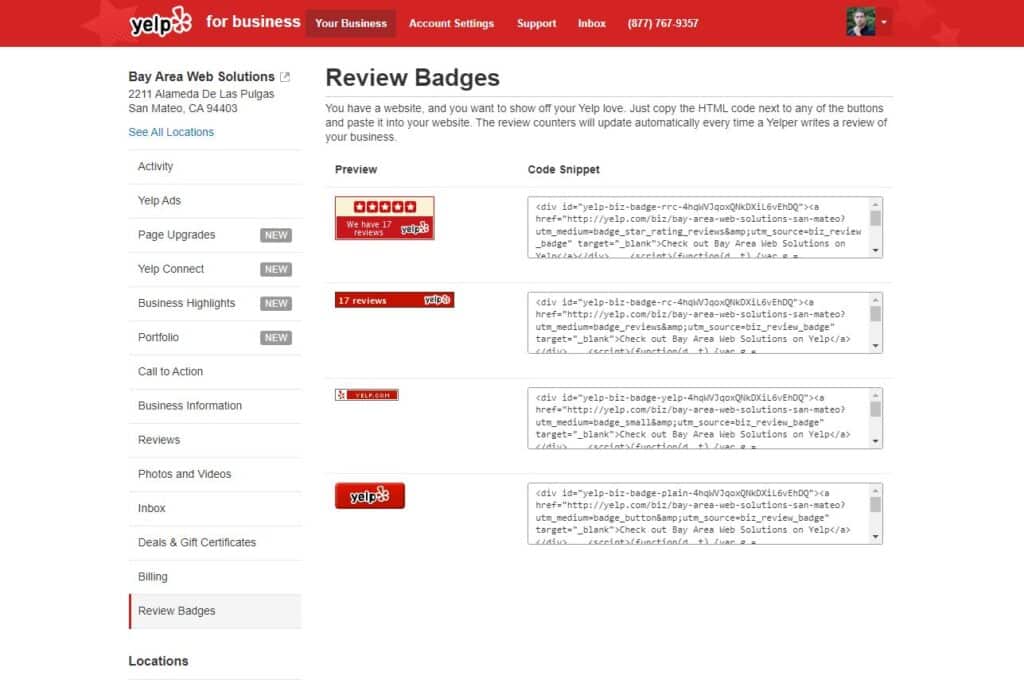Click scroll-up arrow in badge-rrc snippet box
The image size is (1024, 687).
[876, 204]
